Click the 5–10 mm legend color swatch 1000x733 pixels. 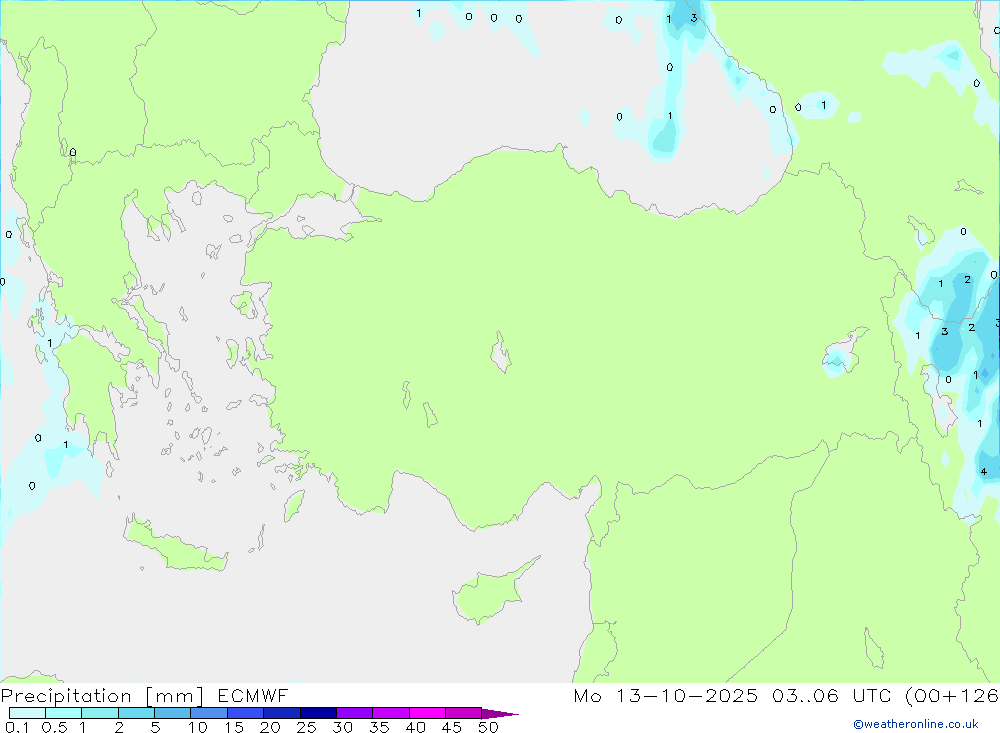click(173, 713)
